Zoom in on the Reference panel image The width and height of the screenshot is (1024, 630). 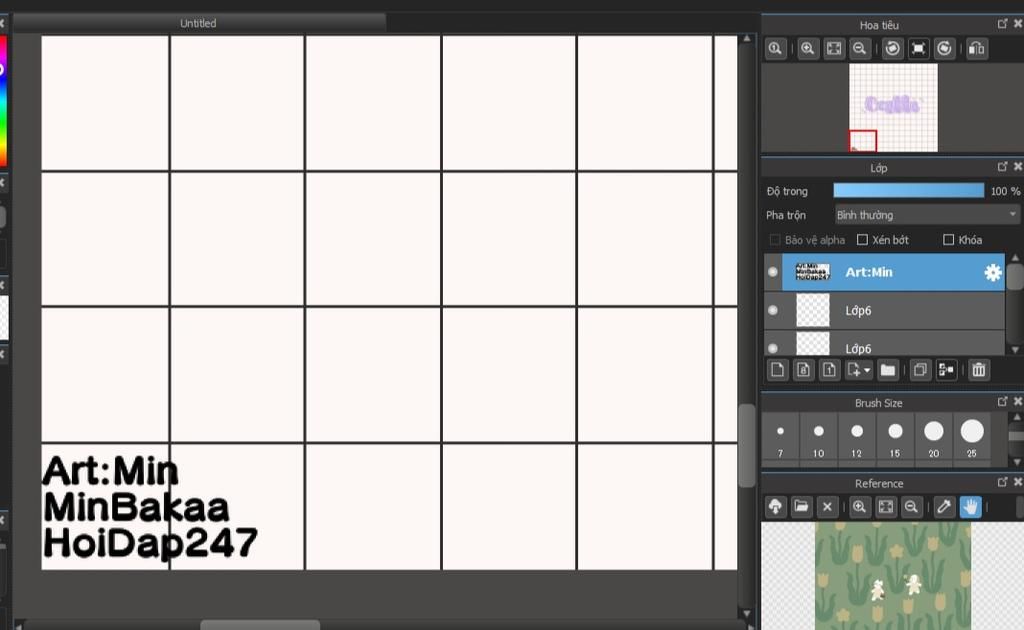(859, 507)
